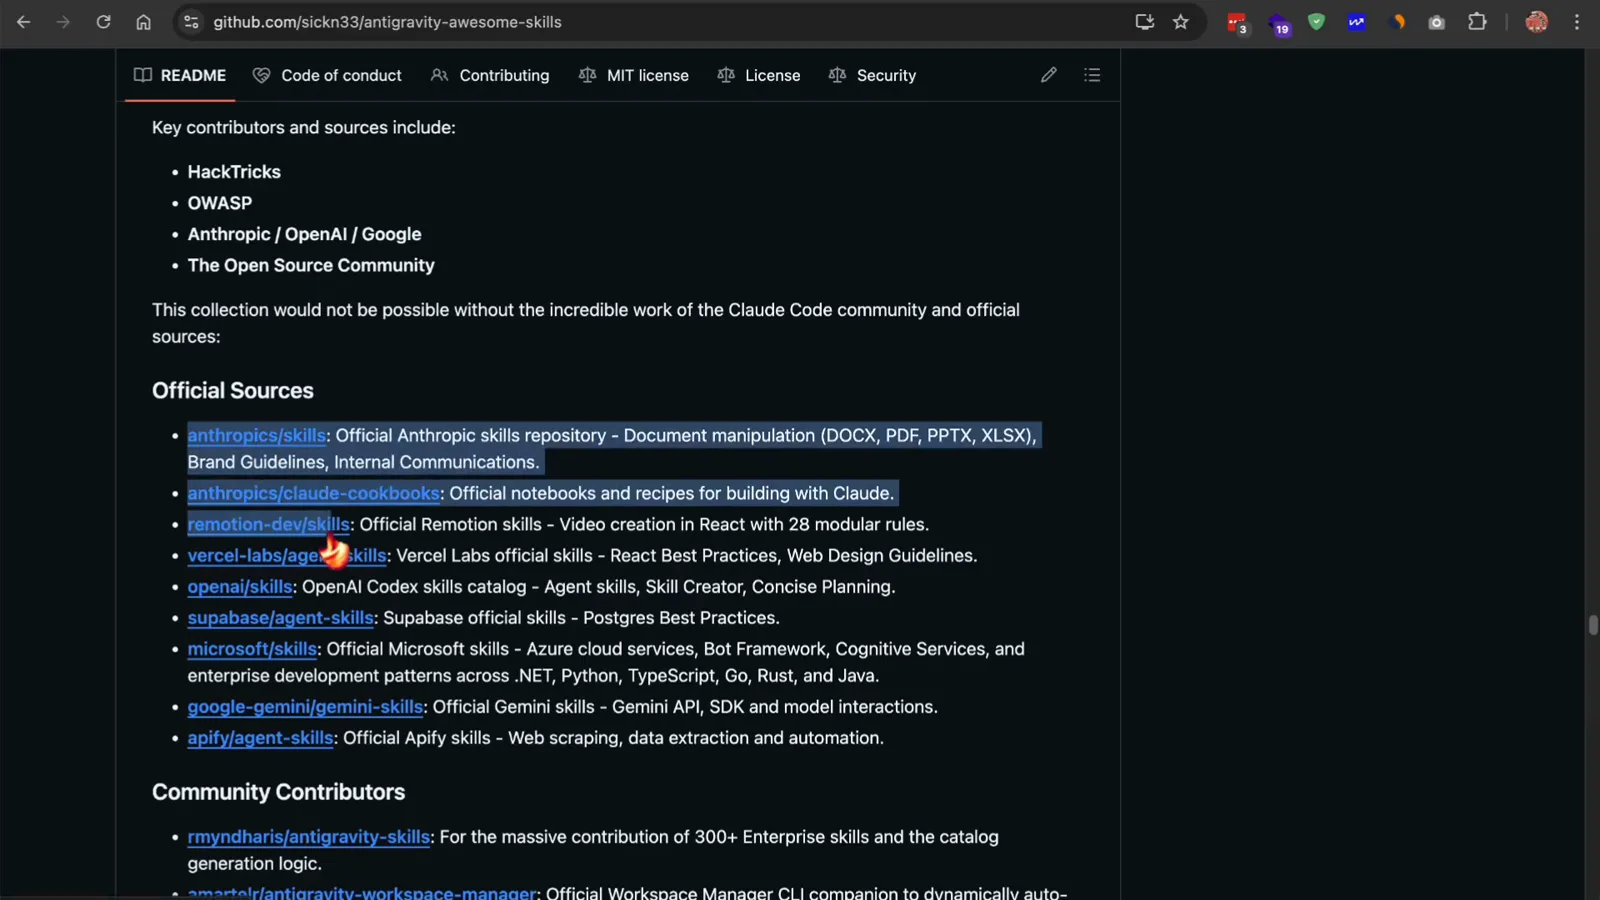Go back using the browser back arrow

click(x=24, y=22)
